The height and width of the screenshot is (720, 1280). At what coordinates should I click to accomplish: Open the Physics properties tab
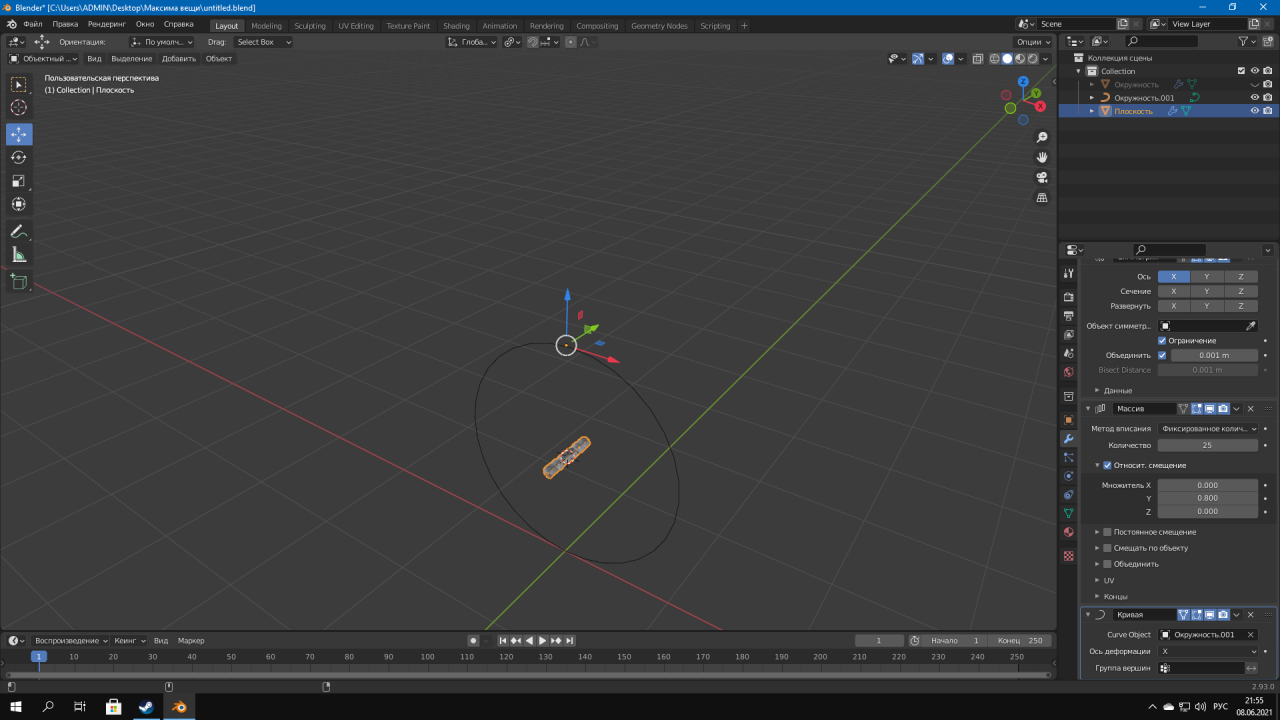click(x=1068, y=476)
